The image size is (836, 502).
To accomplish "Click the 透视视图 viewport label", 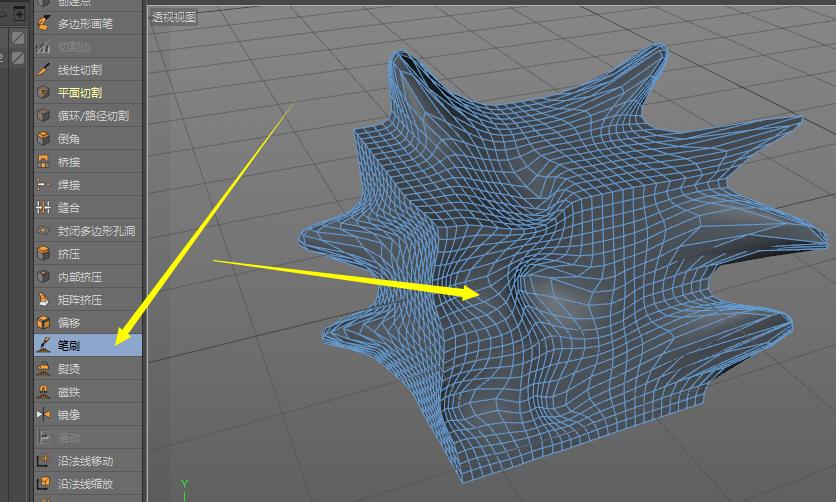I will pos(175,17).
